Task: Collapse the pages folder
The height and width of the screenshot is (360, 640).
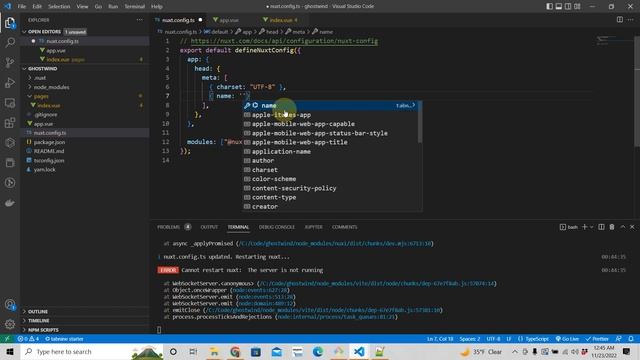Action: pos(41,96)
